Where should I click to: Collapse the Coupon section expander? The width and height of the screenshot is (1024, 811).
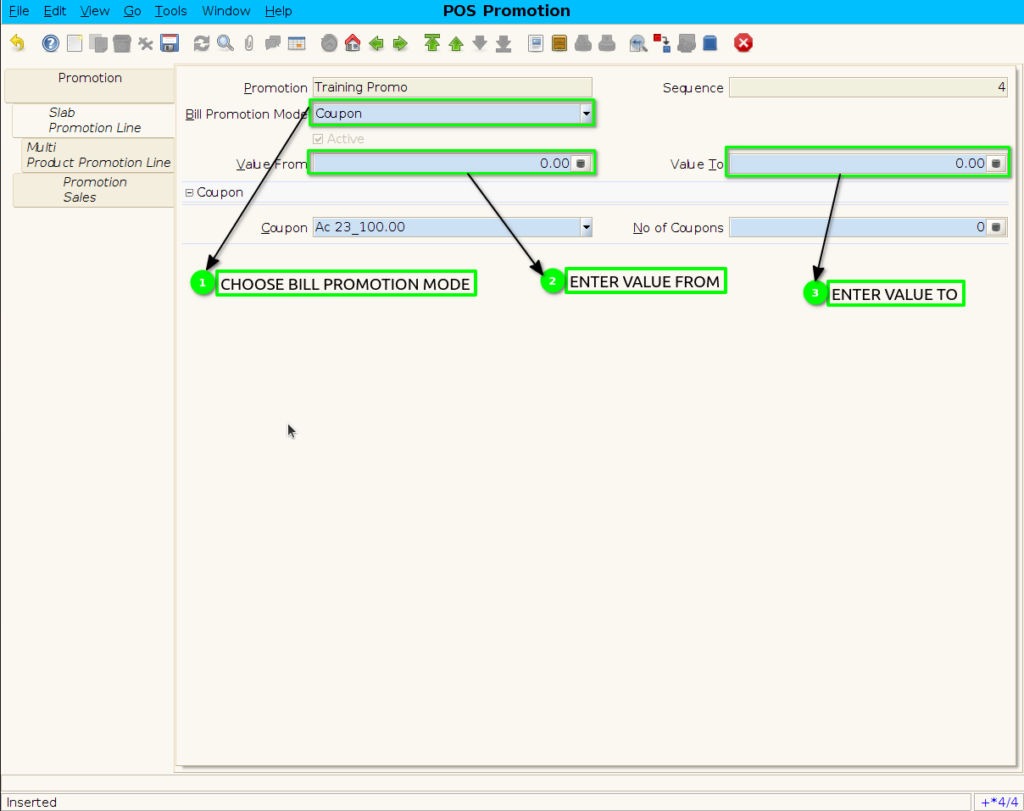click(189, 193)
